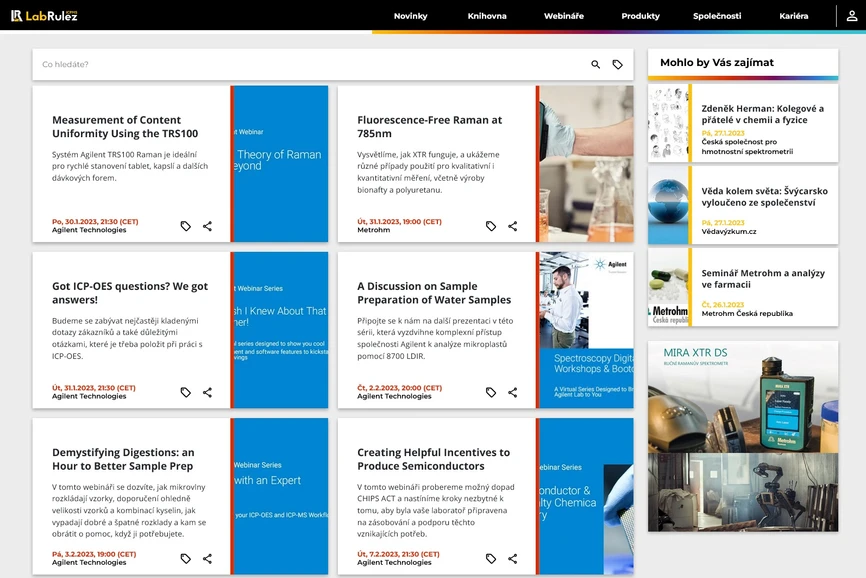The width and height of the screenshot is (866, 578).
Task: Click the Zdeněk Herman sketch thumbnail
Action: pyautogui.click(x=668, y=123)
